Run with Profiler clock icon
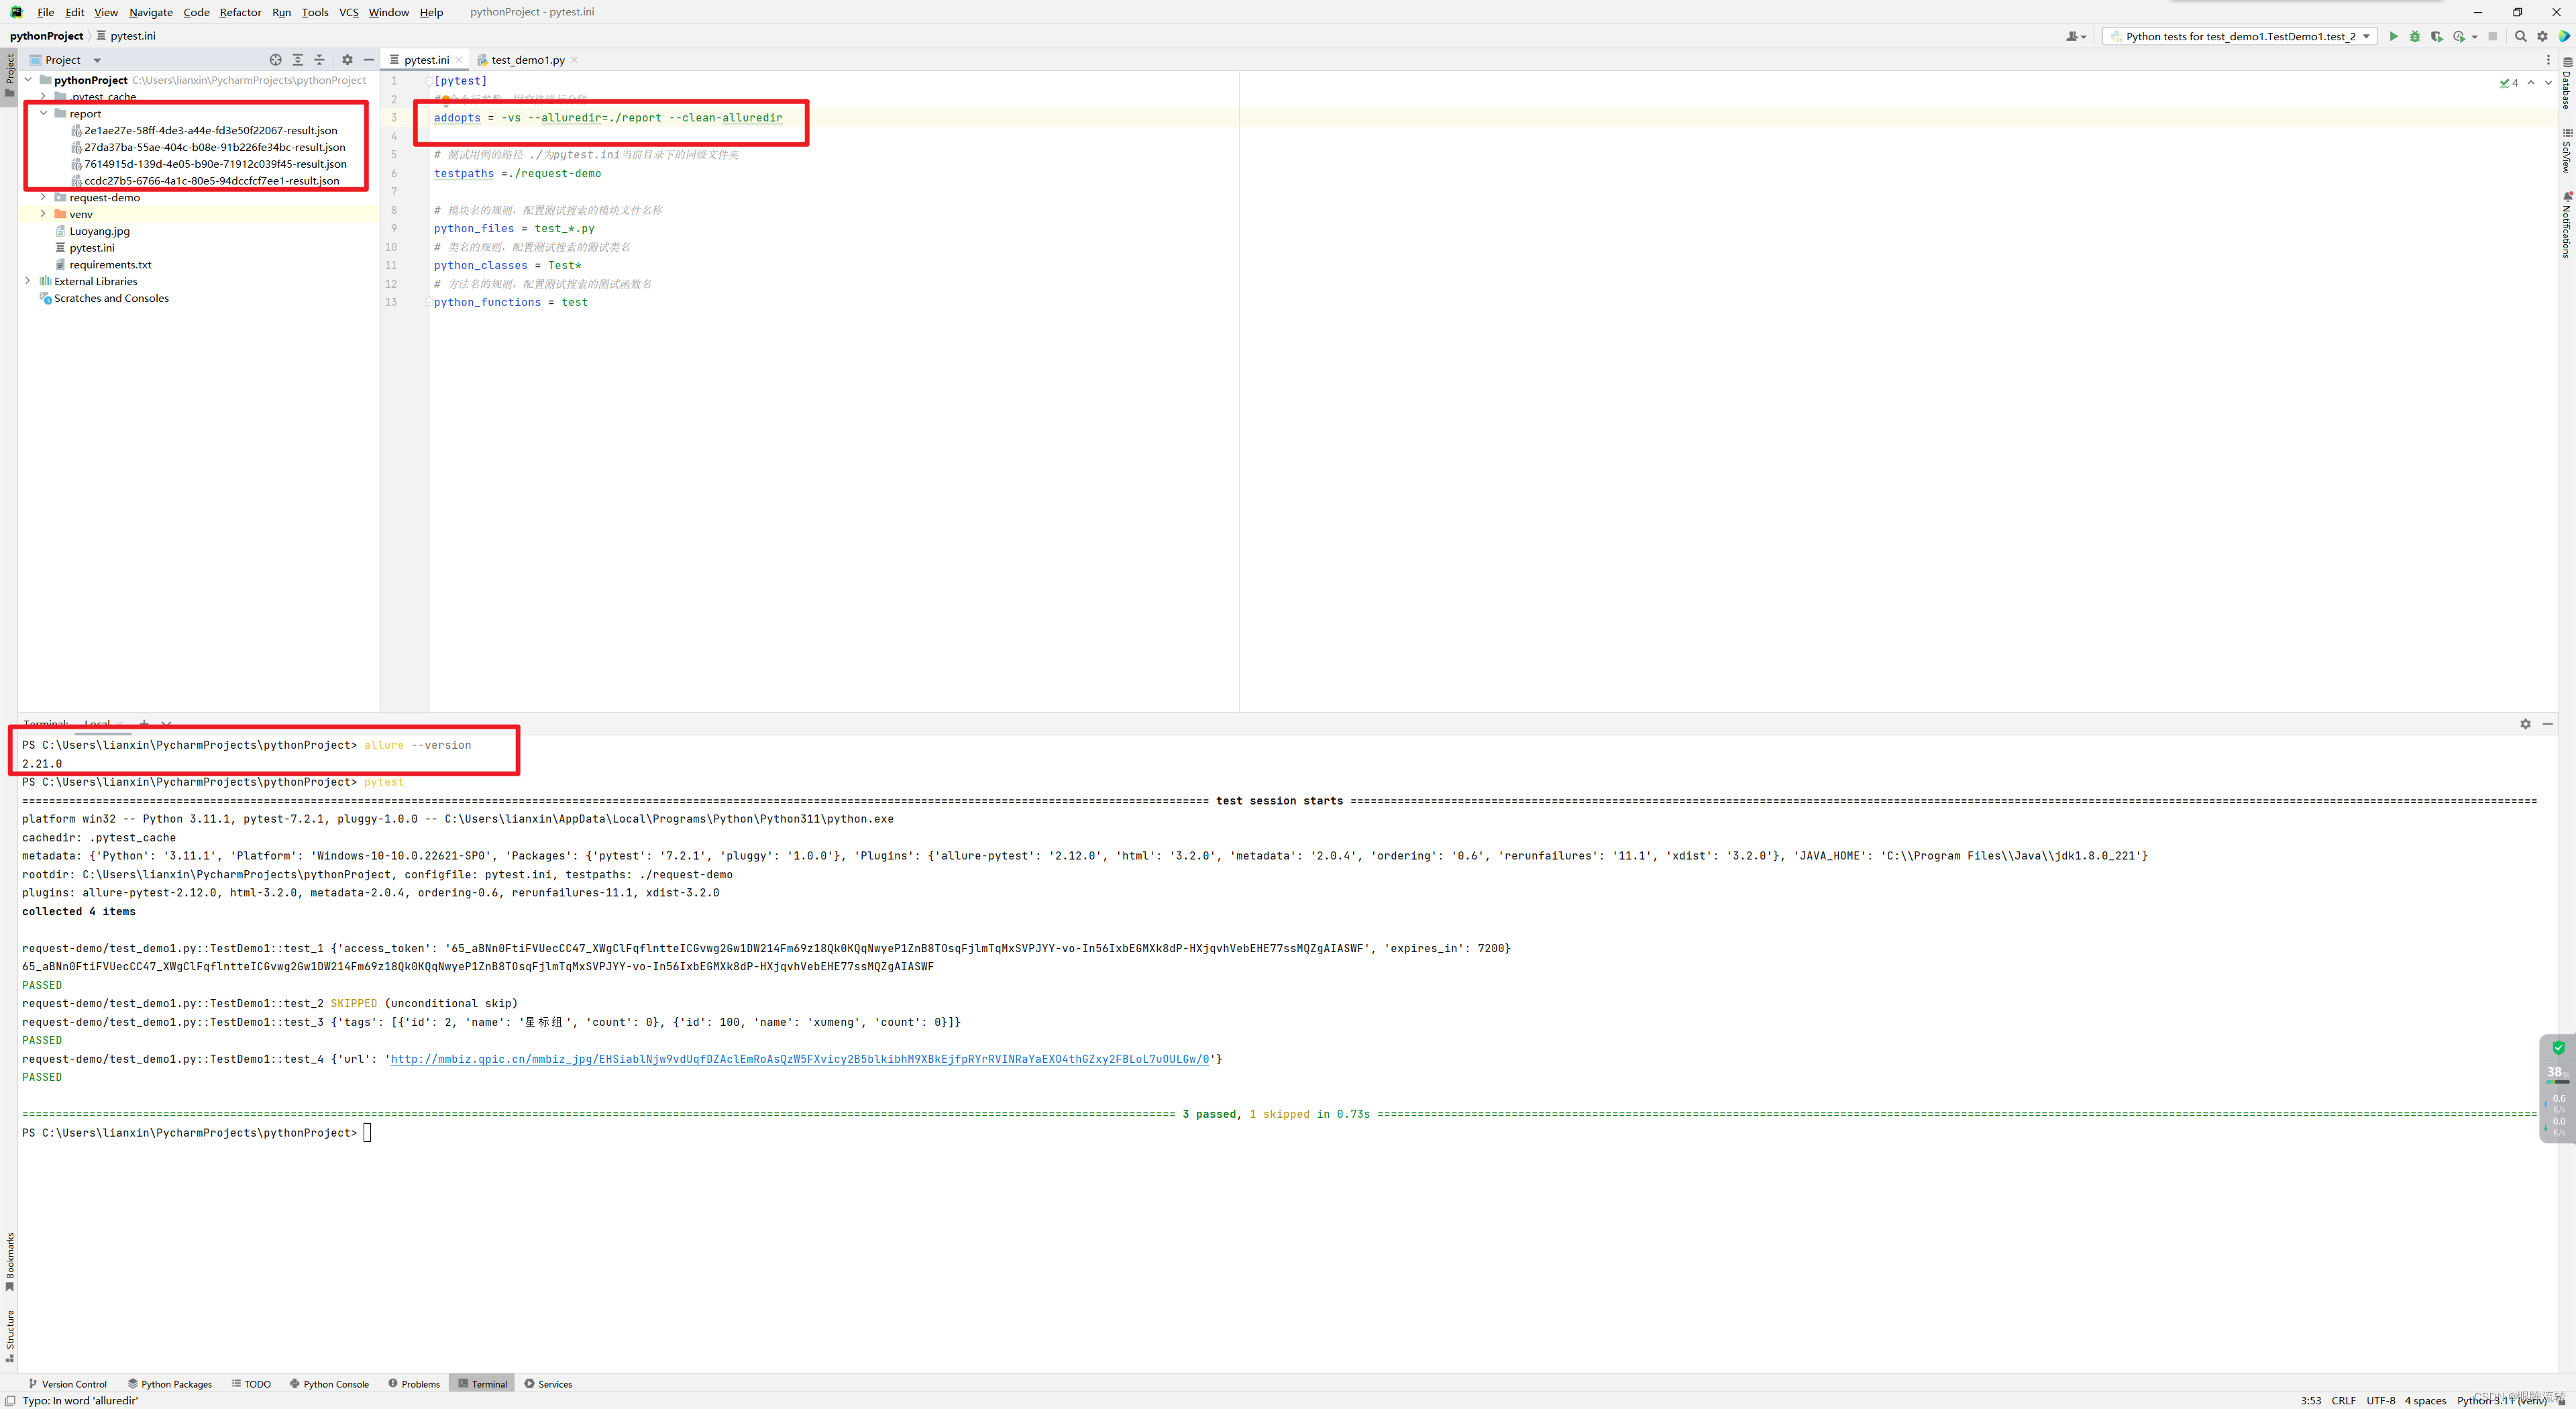Image resolution: width=2576 pixels, height=1409 pixels. point(2459,36)
